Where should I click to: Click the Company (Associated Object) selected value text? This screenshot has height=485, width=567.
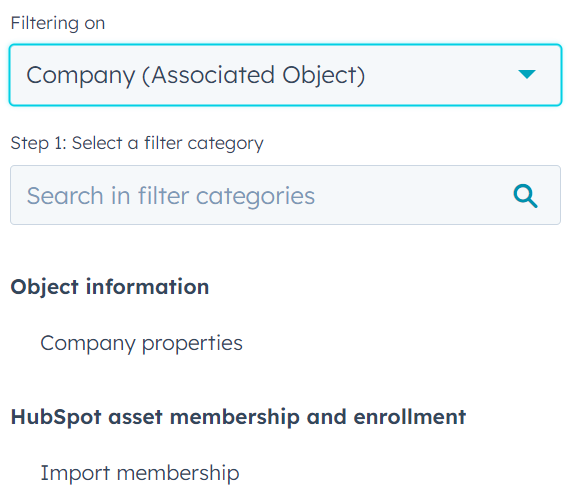[196, 75]
